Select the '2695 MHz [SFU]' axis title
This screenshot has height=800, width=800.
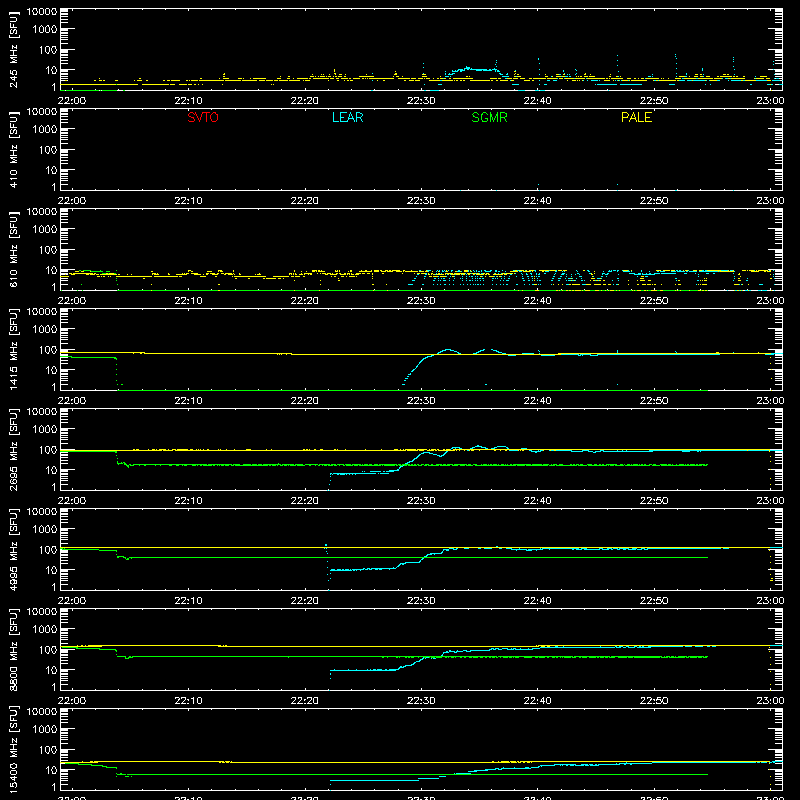click(x=13, y=449)
